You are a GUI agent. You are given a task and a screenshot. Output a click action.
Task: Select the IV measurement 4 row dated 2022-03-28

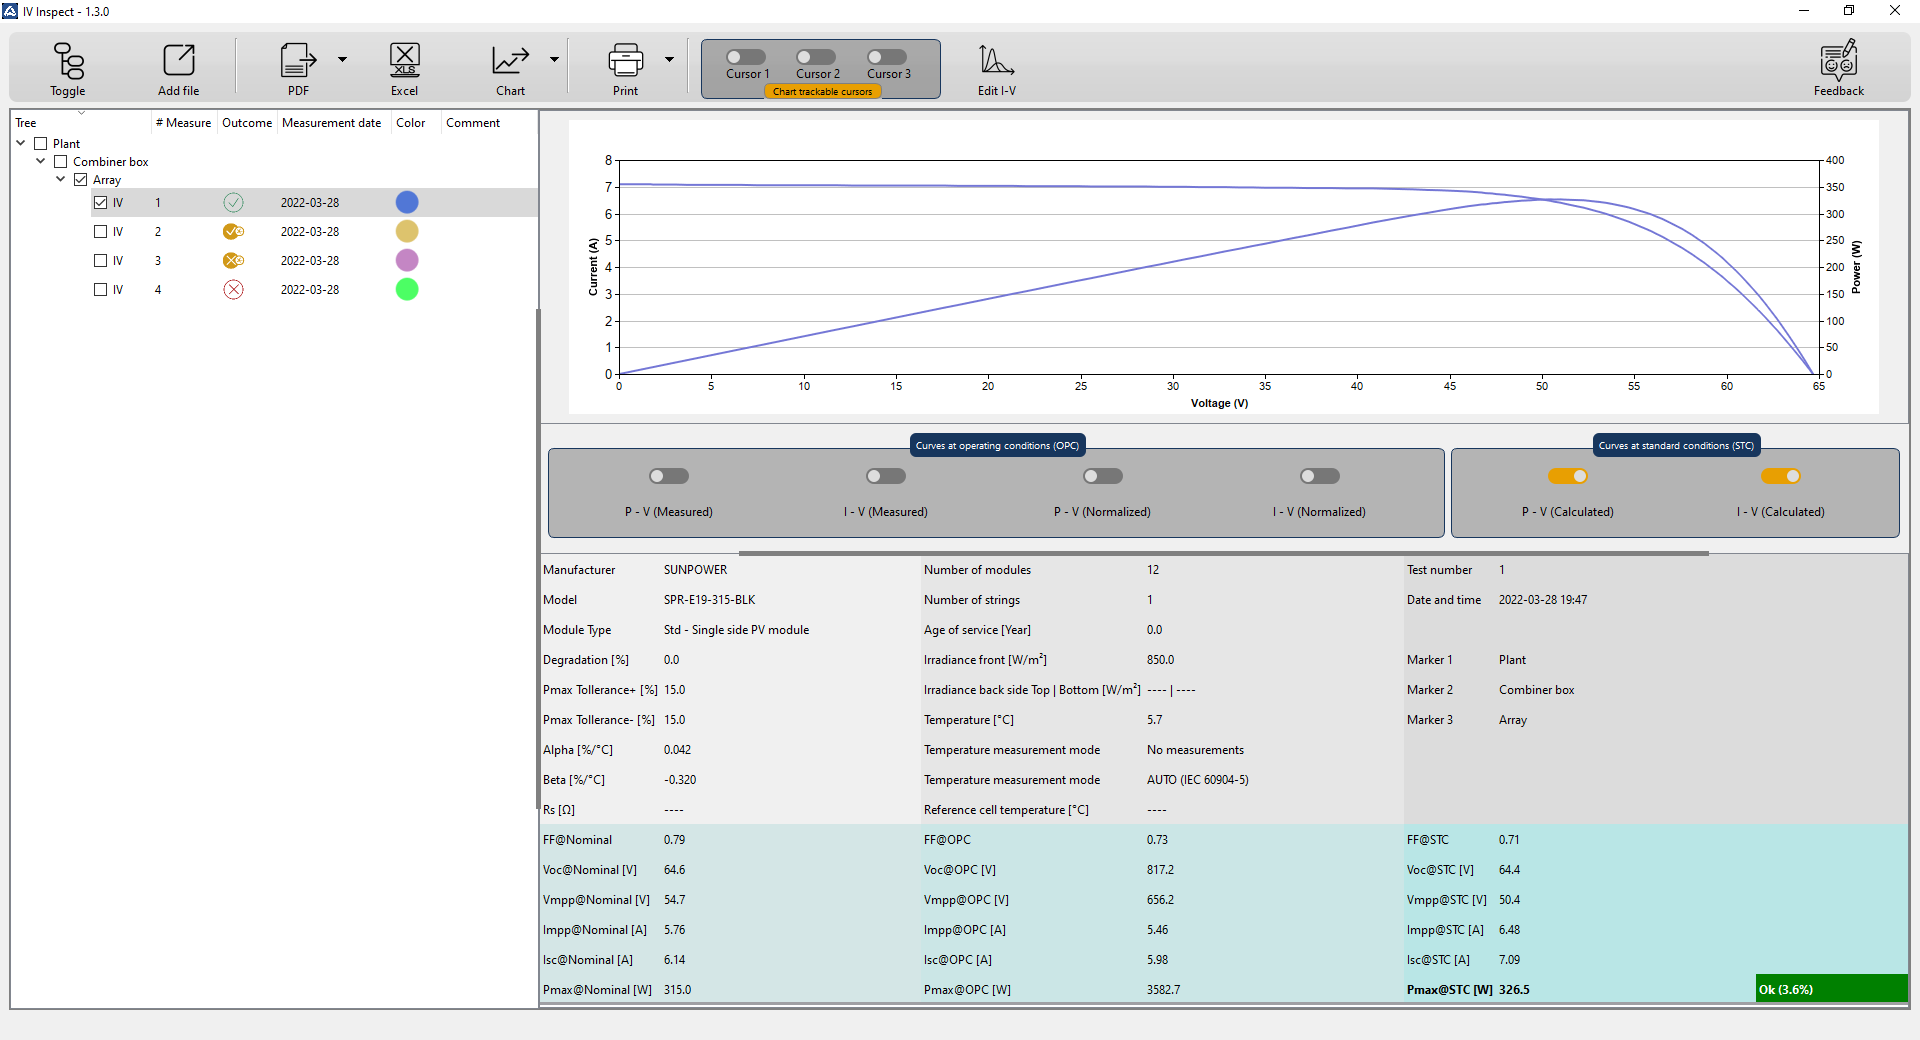coord(310,290)
